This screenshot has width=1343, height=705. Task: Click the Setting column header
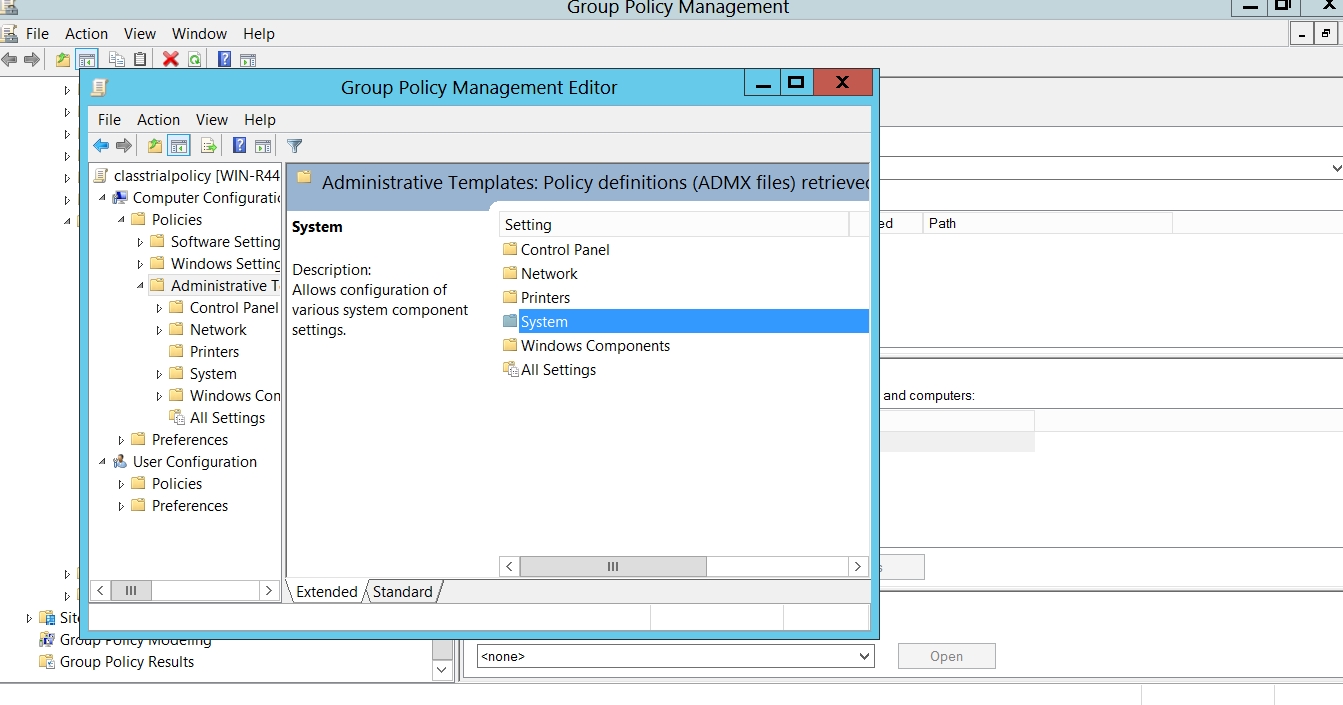673,225
